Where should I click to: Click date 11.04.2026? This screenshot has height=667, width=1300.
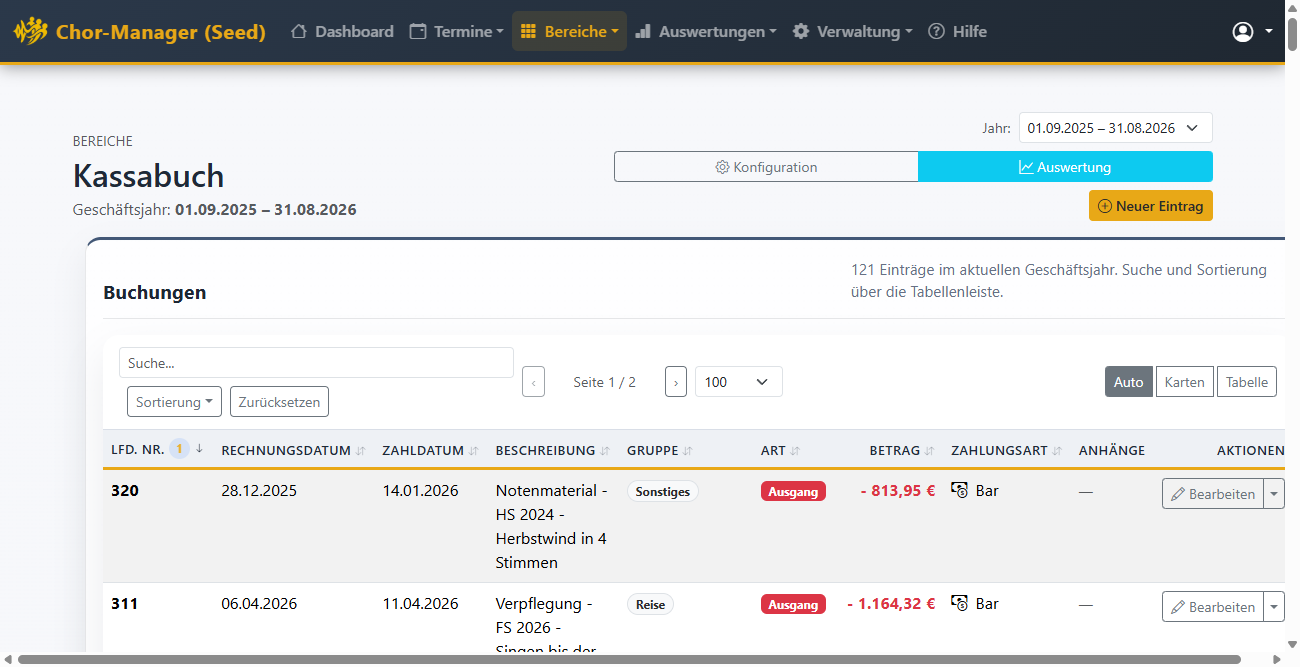point(420,604)
